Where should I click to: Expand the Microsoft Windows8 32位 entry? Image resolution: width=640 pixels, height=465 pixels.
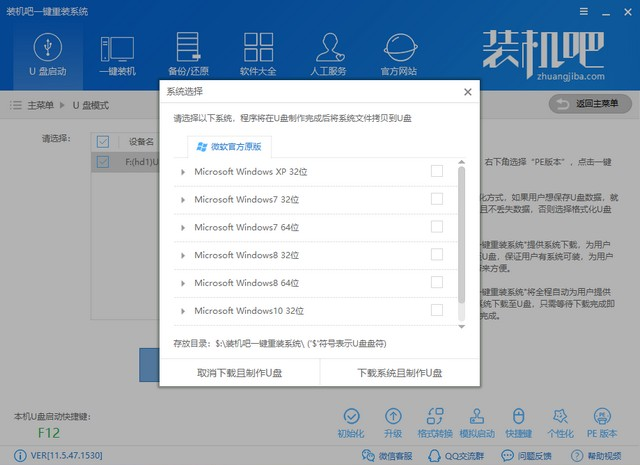(184, 255)
